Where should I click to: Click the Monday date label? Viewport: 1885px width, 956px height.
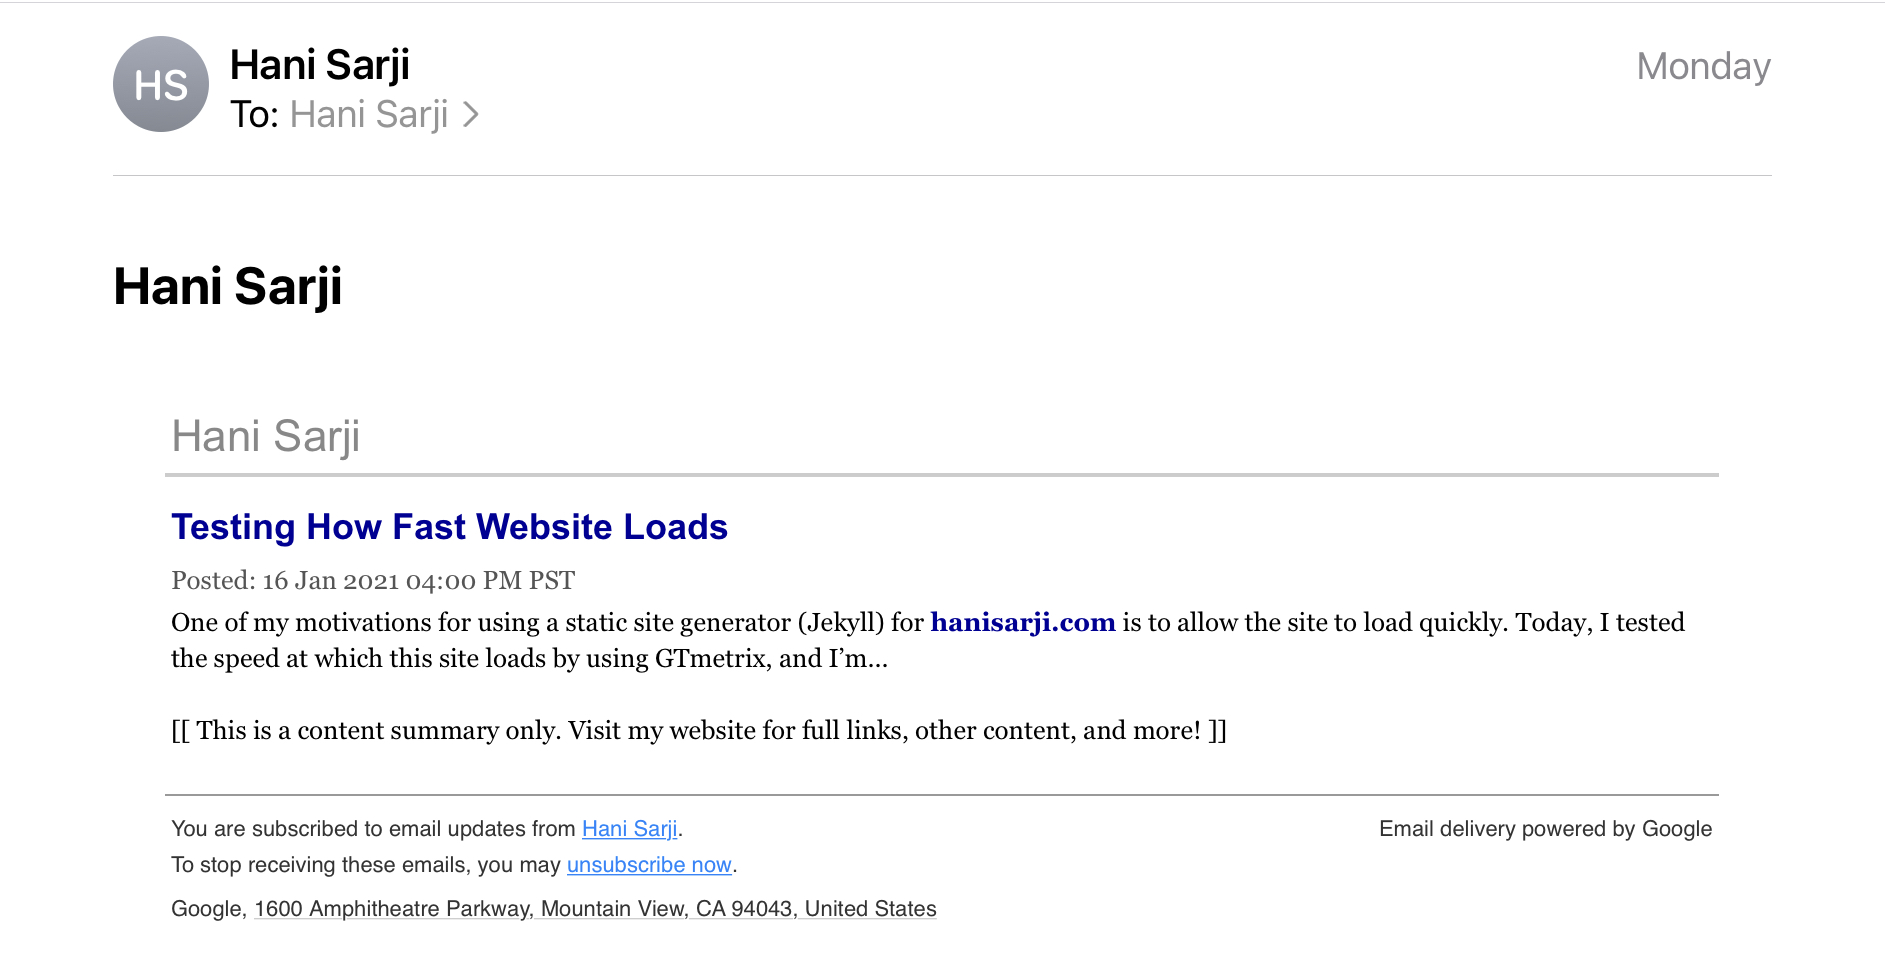[x=1703, y=66]
